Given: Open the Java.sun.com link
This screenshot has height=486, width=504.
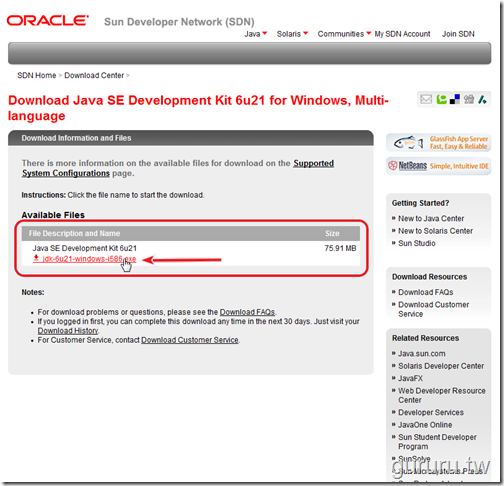Looking at the screenshot, I should pyautogui.click(x=422, y=353).
